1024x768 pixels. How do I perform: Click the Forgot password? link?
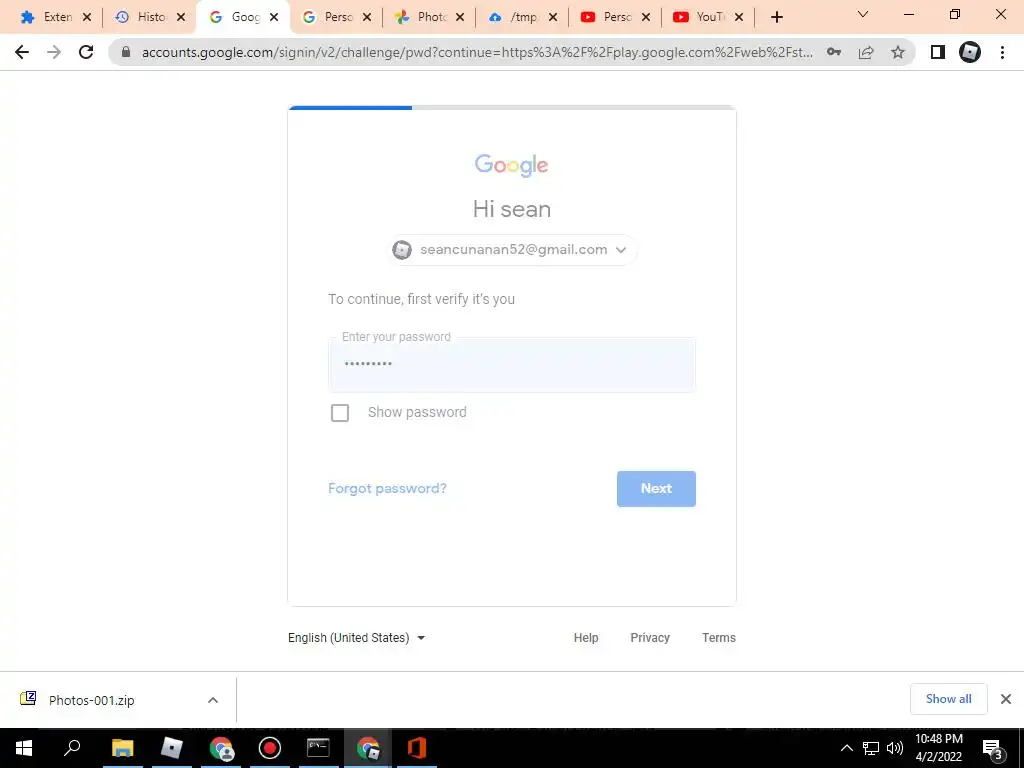(x=387, y=488)
